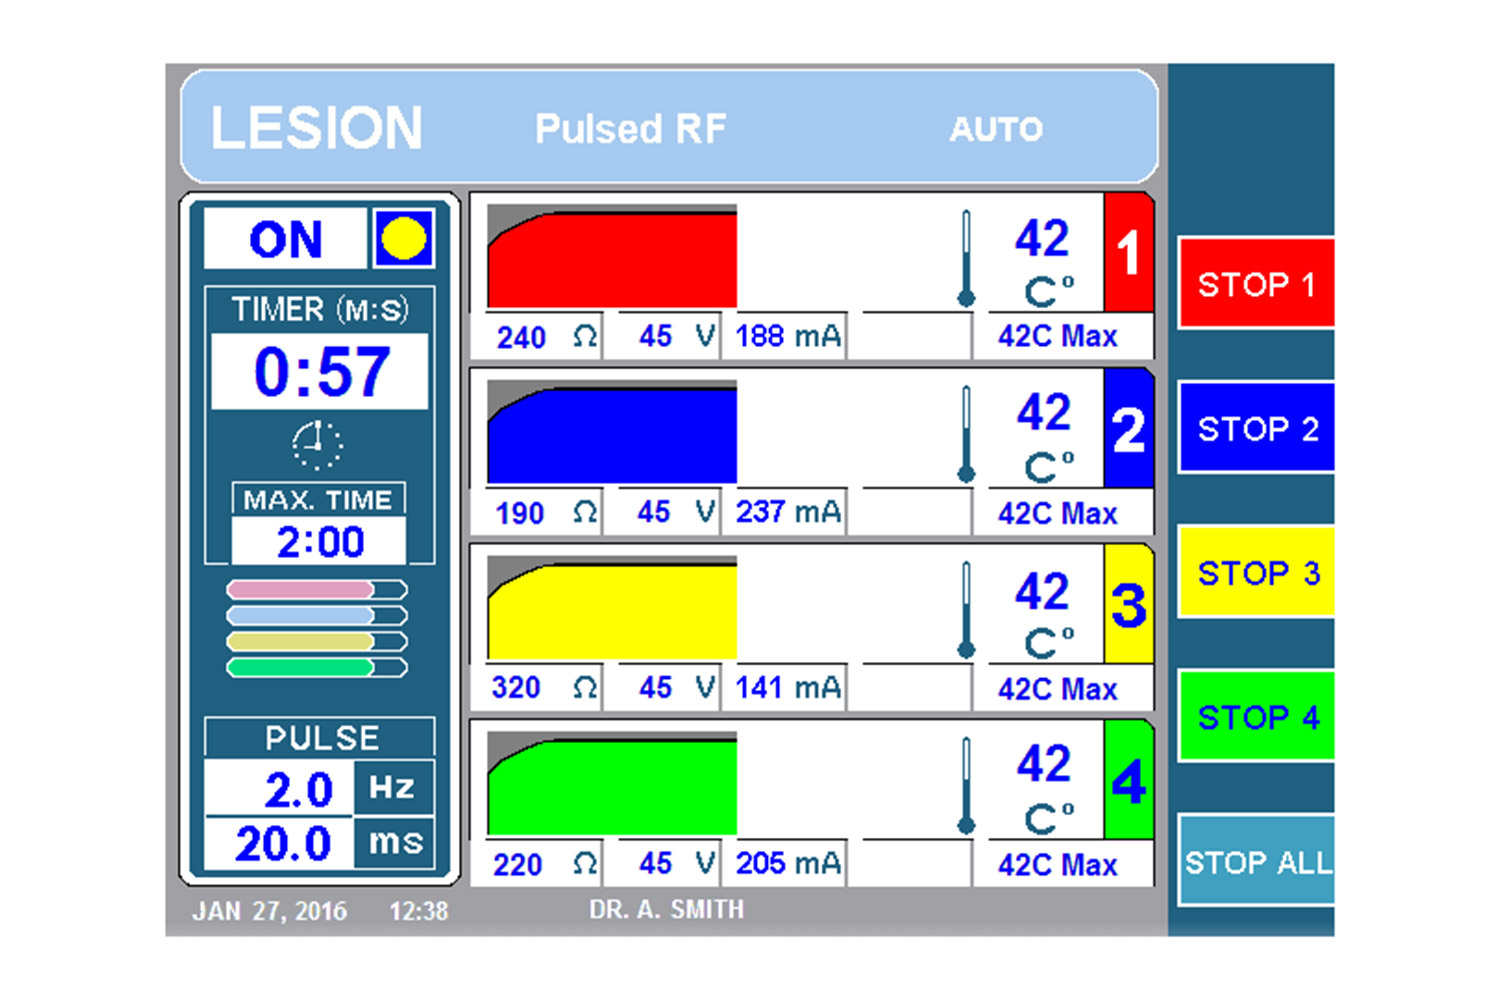Open the LESION mode title
This screenshot has height=1000, width=1500.
click(x=316, y=128)
